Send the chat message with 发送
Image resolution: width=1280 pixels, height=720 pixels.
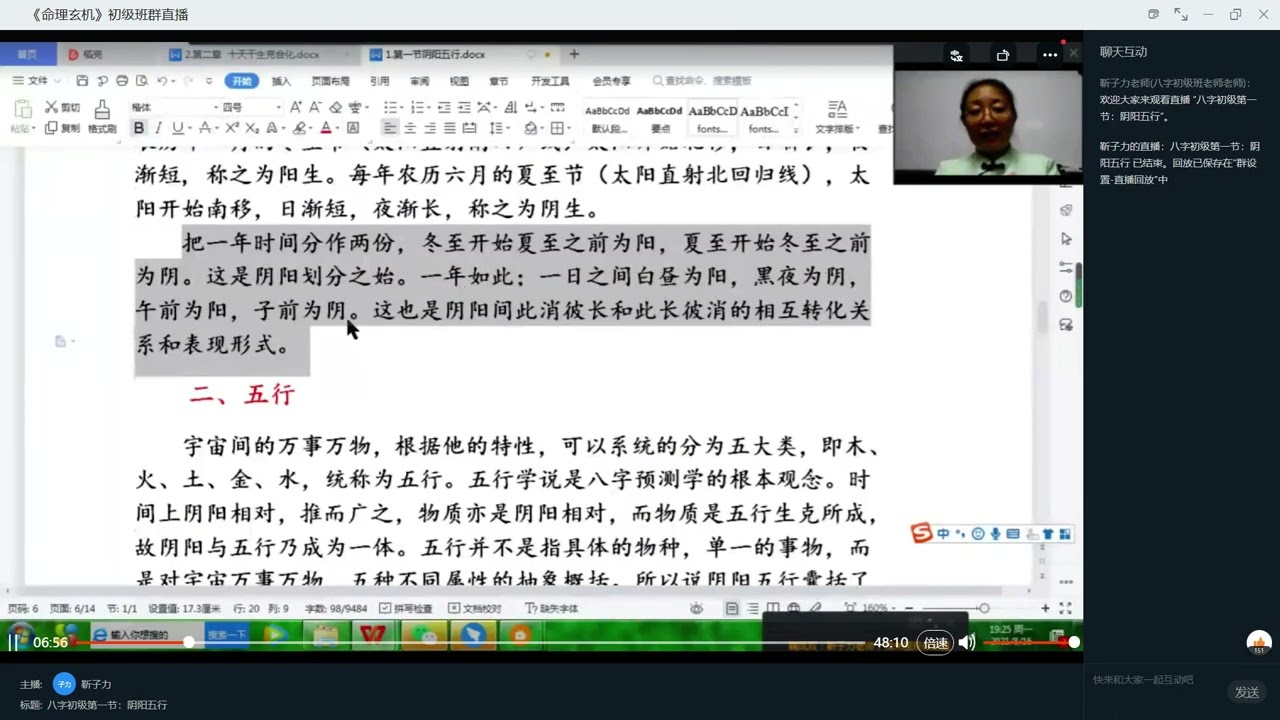[x=1247, y=692]
